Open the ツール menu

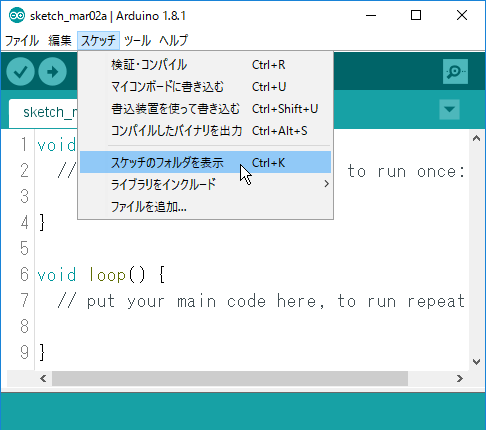(x=137, y=41)
